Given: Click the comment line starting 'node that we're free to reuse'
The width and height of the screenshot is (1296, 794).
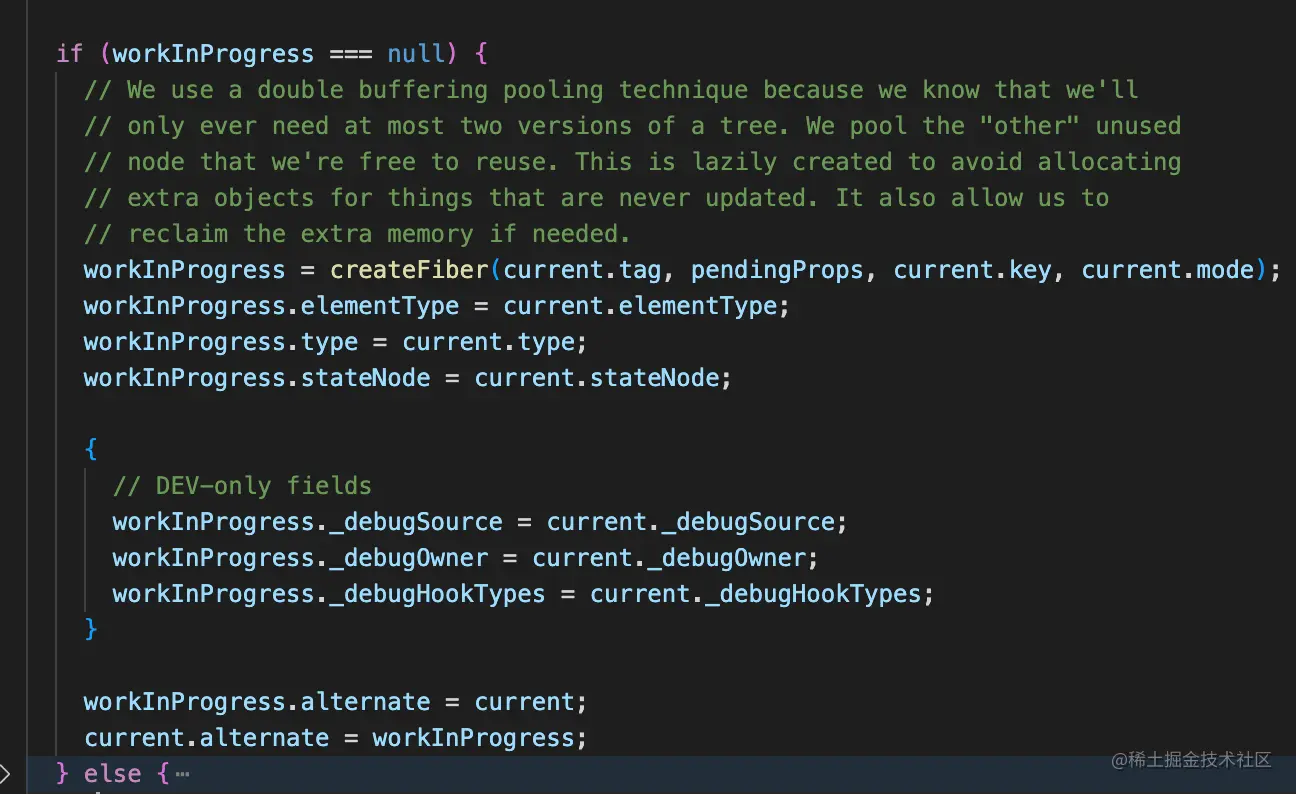Looking at the screenshot, I should 633,162.
